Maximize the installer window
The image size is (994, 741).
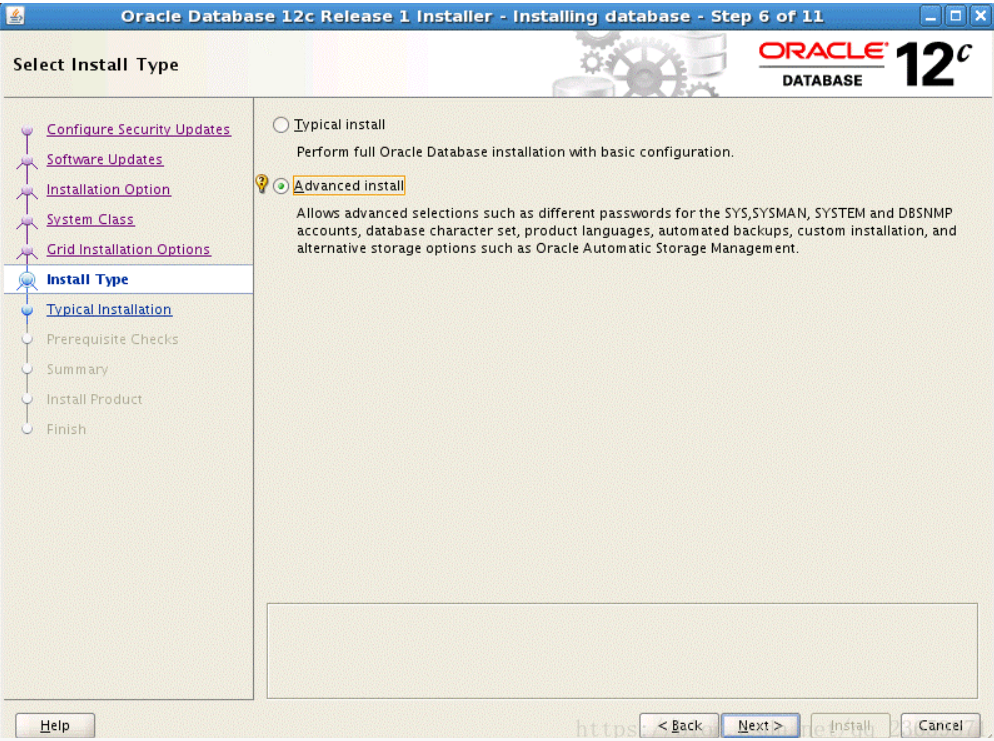click(x=955, y=16)
